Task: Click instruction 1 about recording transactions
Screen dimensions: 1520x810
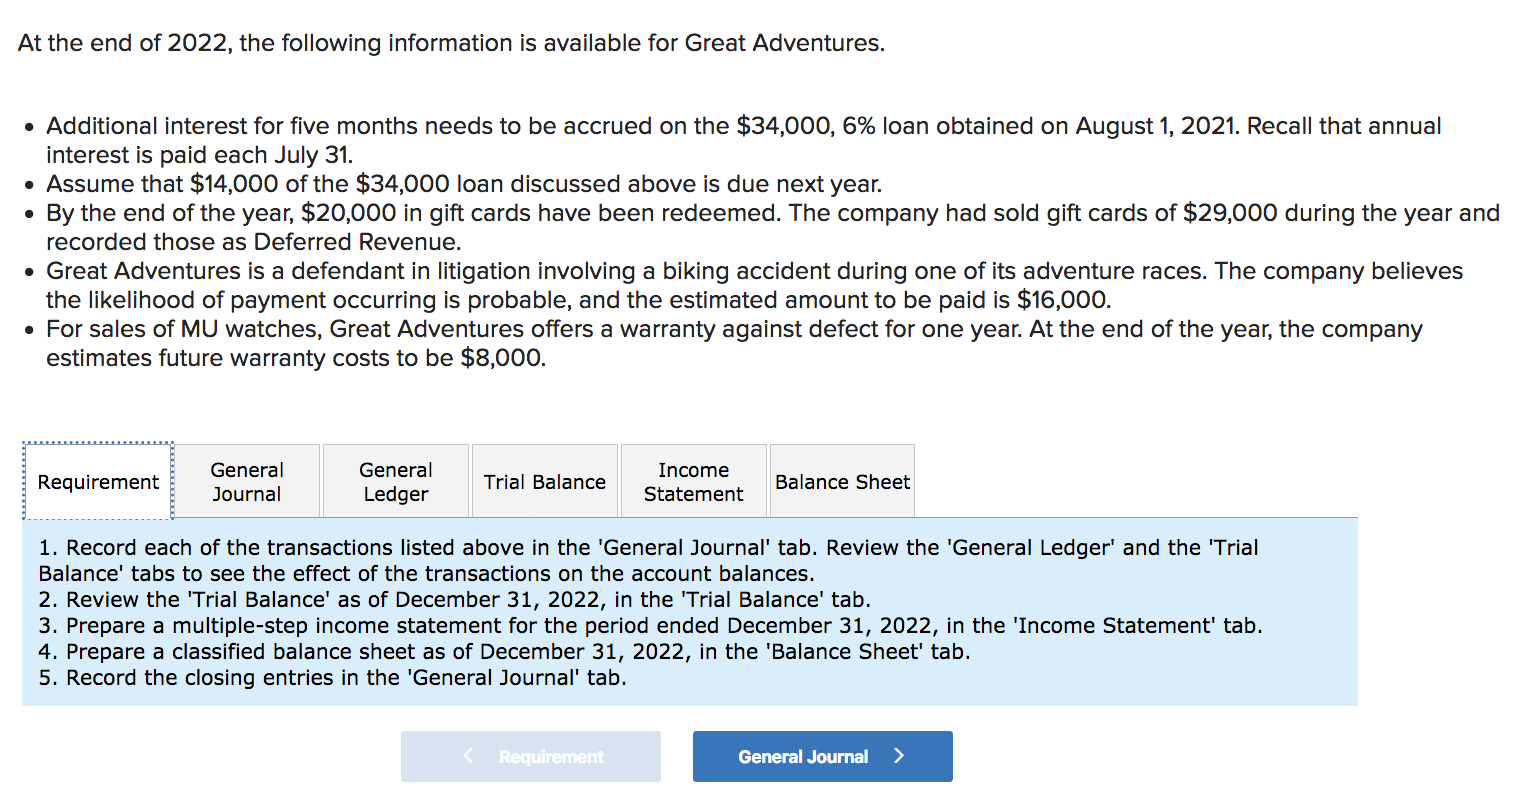Action: (x=648, y=560)
